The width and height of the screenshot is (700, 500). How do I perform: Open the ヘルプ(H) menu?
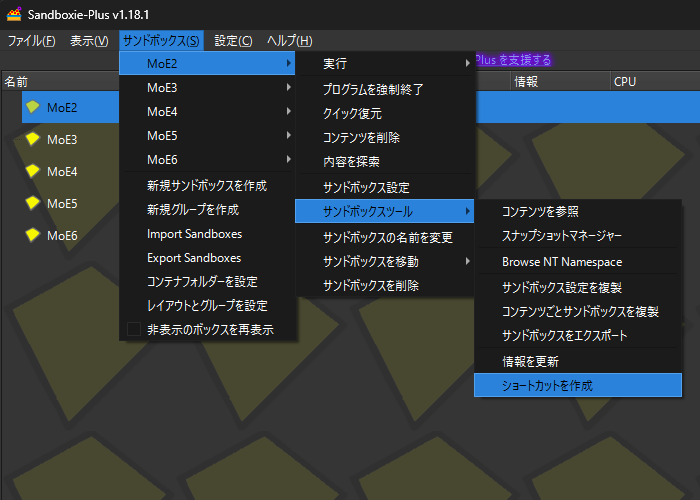click(289, 41)
